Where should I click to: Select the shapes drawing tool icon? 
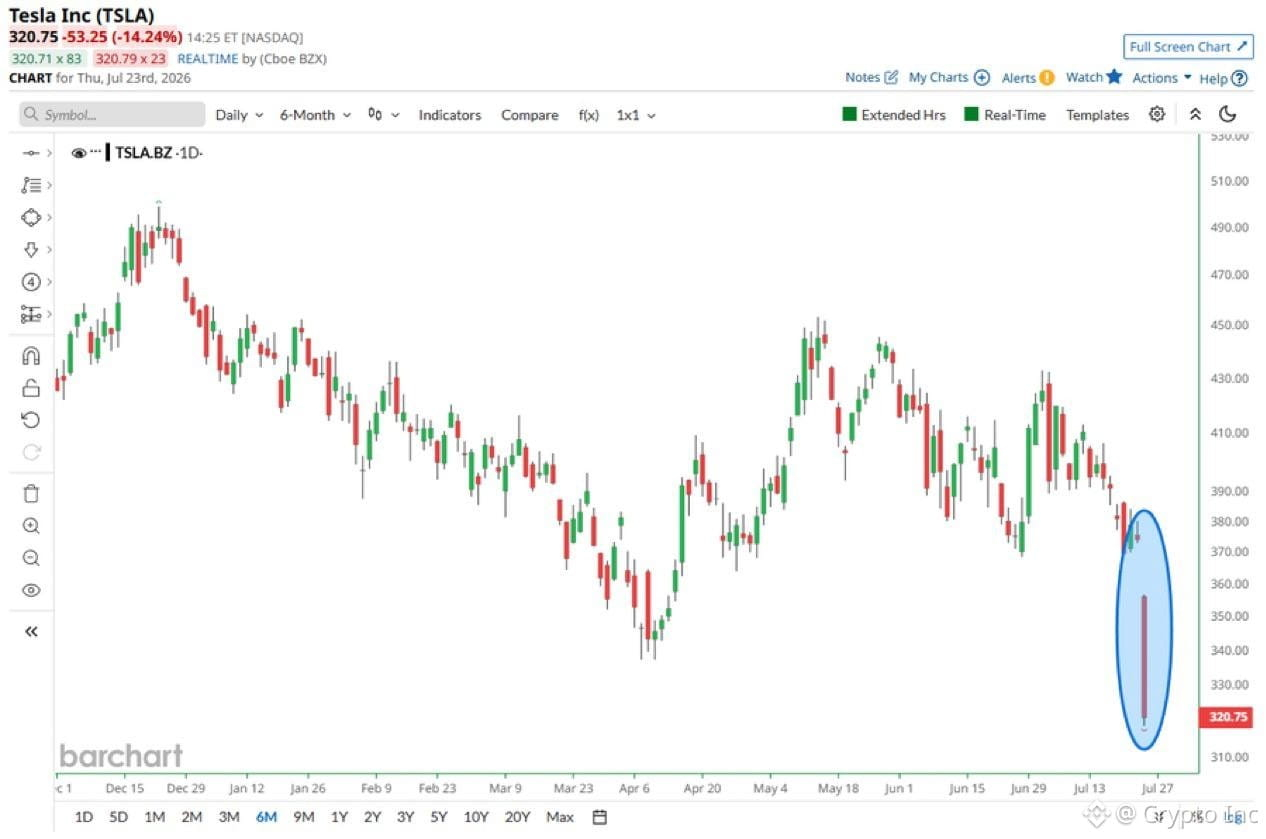pos(30,217)
